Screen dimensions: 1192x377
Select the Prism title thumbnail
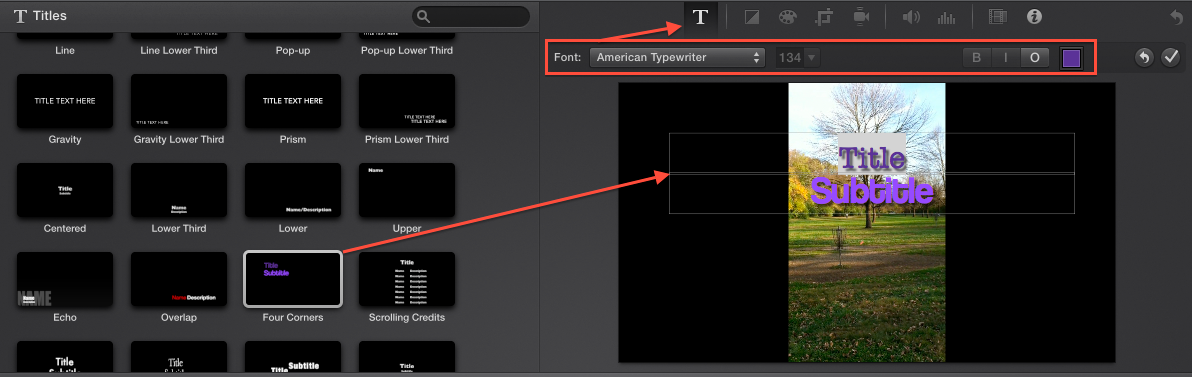pyautogui.click(x=293, y=100)
